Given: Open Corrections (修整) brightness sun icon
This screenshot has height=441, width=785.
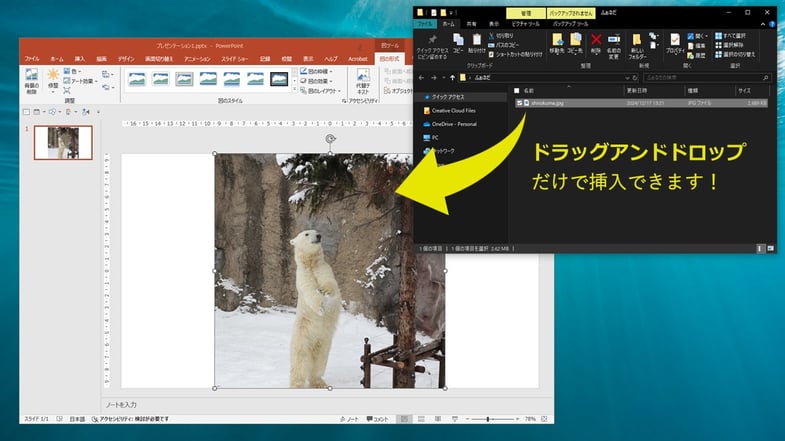Looking at the screenshot, I should tap(53, 79).
